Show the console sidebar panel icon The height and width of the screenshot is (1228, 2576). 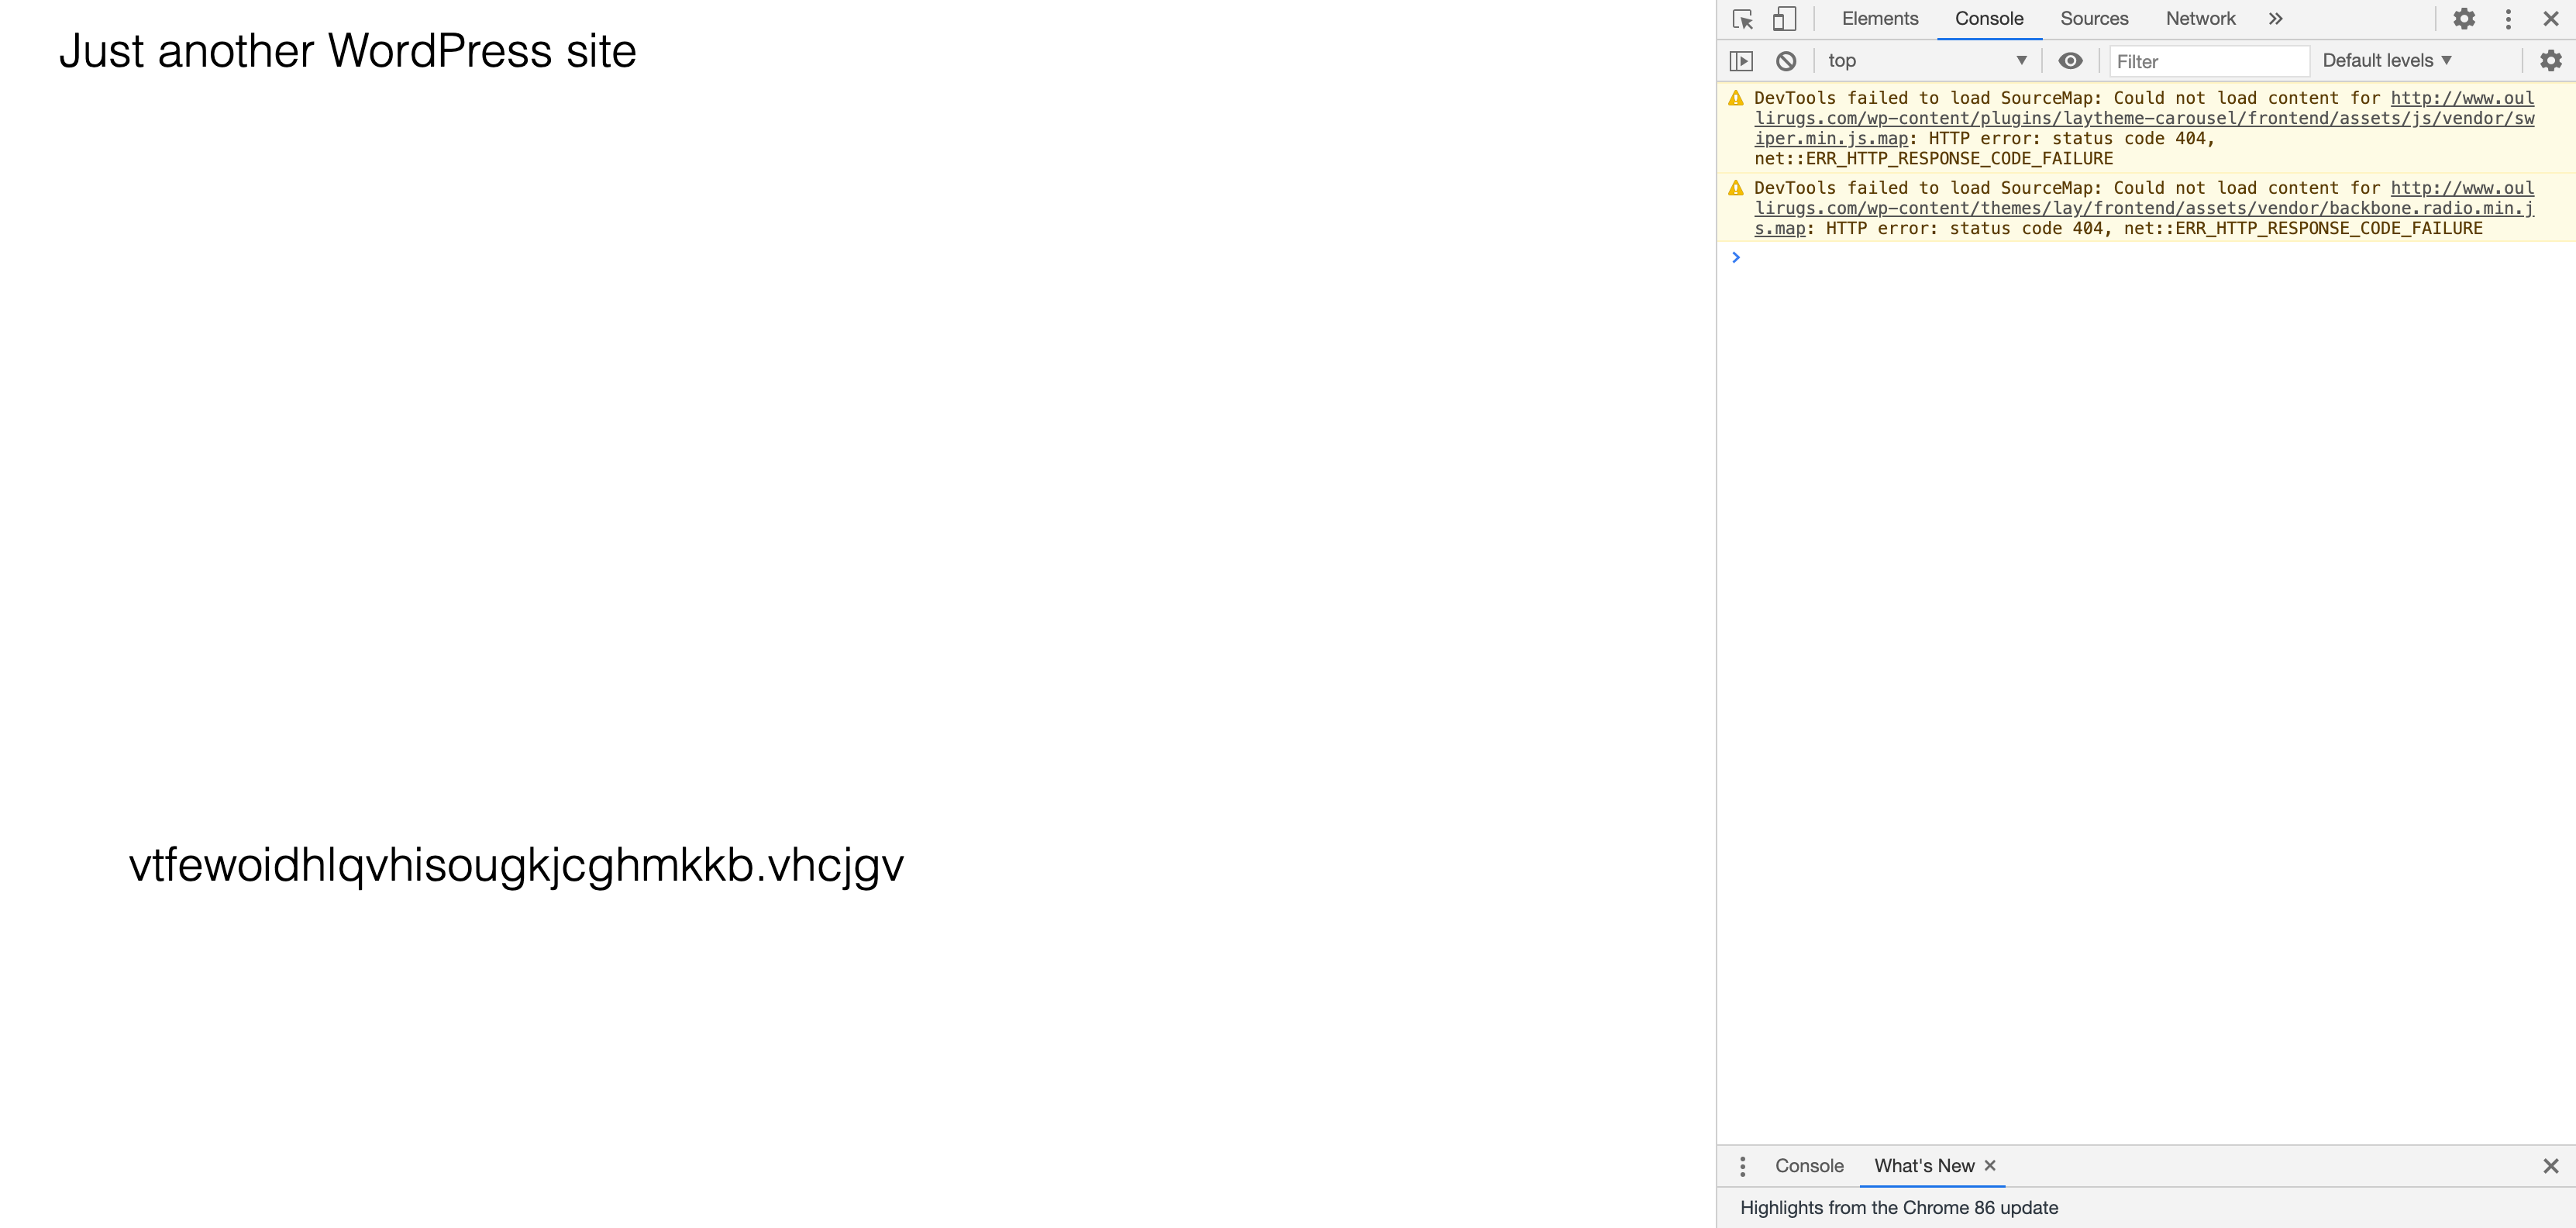point(1741,61)
